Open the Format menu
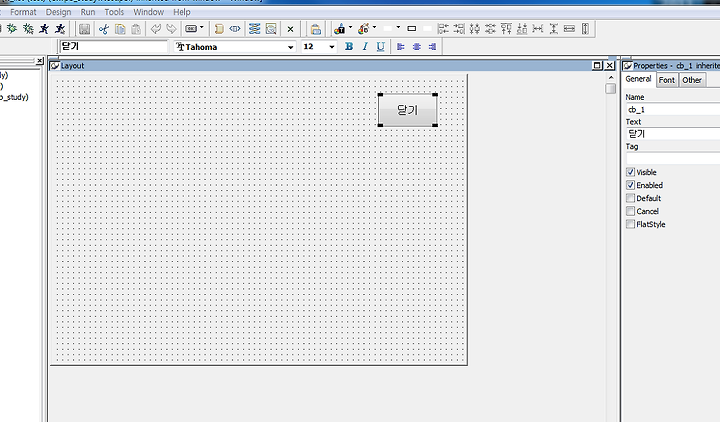The height and width of the screenshot is (422, 720). click(23, 12)
